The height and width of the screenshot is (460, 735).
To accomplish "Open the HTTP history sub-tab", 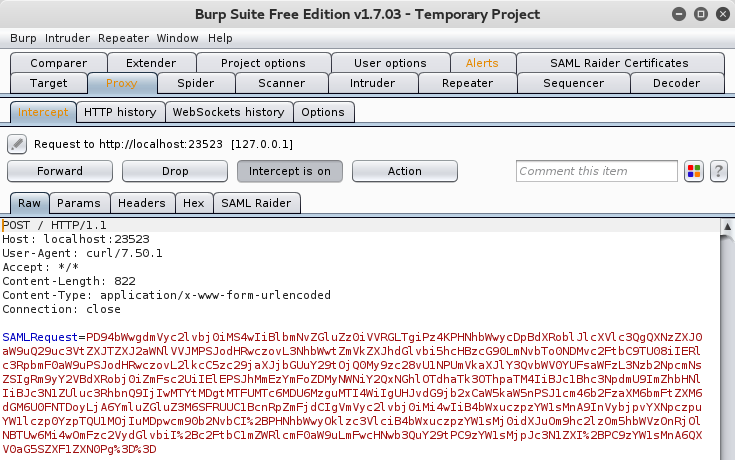I will [120, 113].
